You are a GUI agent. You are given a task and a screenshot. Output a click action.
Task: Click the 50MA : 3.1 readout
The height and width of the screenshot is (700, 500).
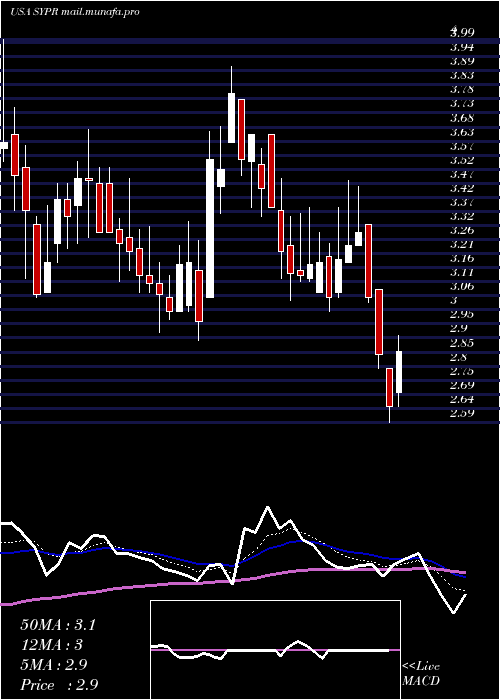point(58,625)
